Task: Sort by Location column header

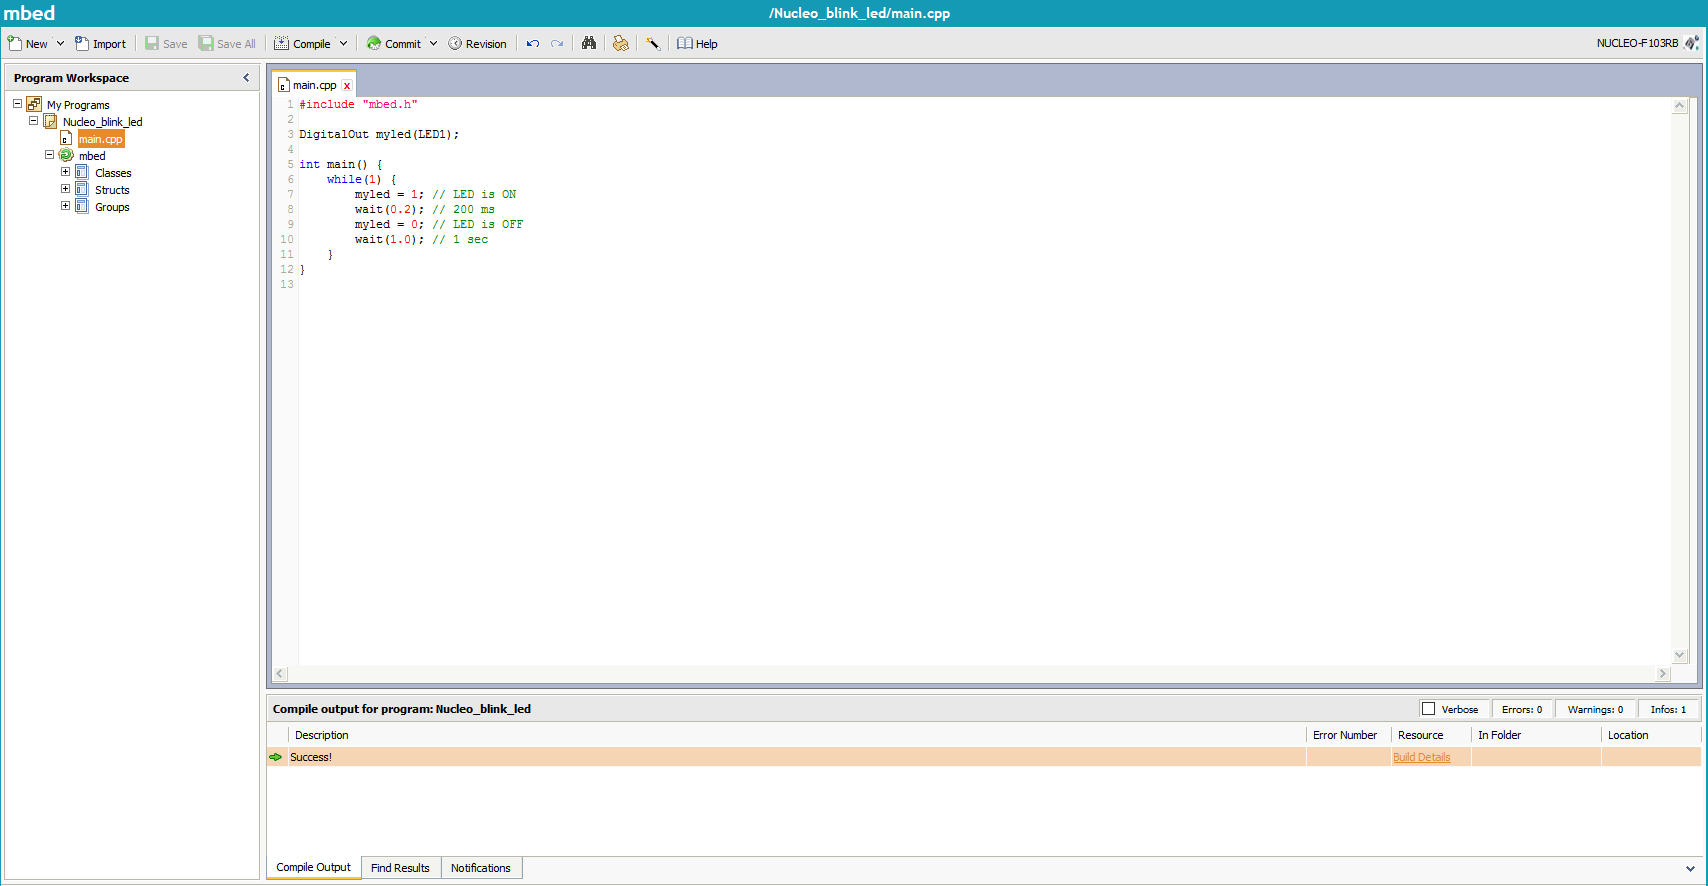Action: 1650,735
